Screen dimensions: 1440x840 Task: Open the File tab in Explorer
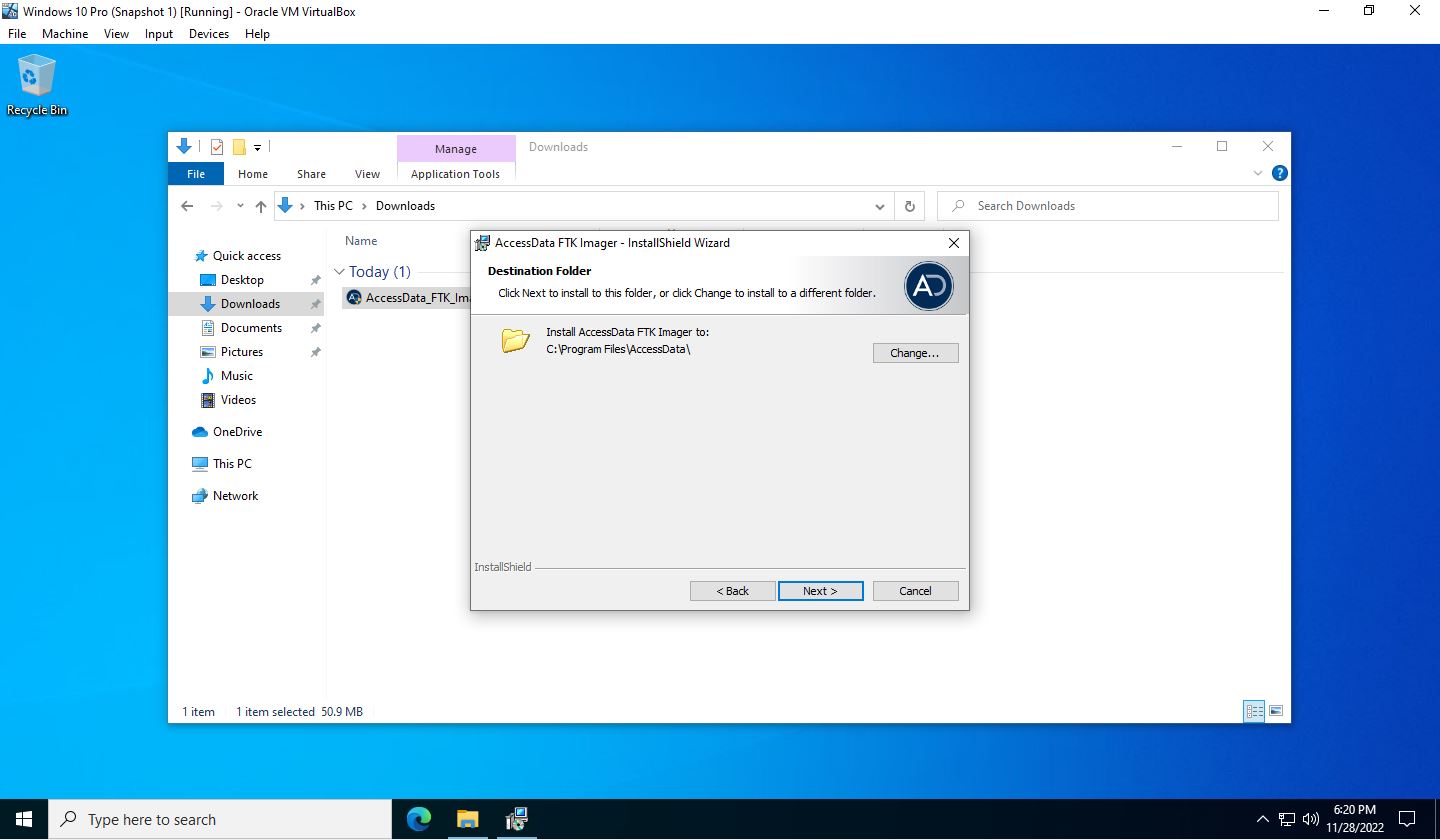click(x=196, y=174)
